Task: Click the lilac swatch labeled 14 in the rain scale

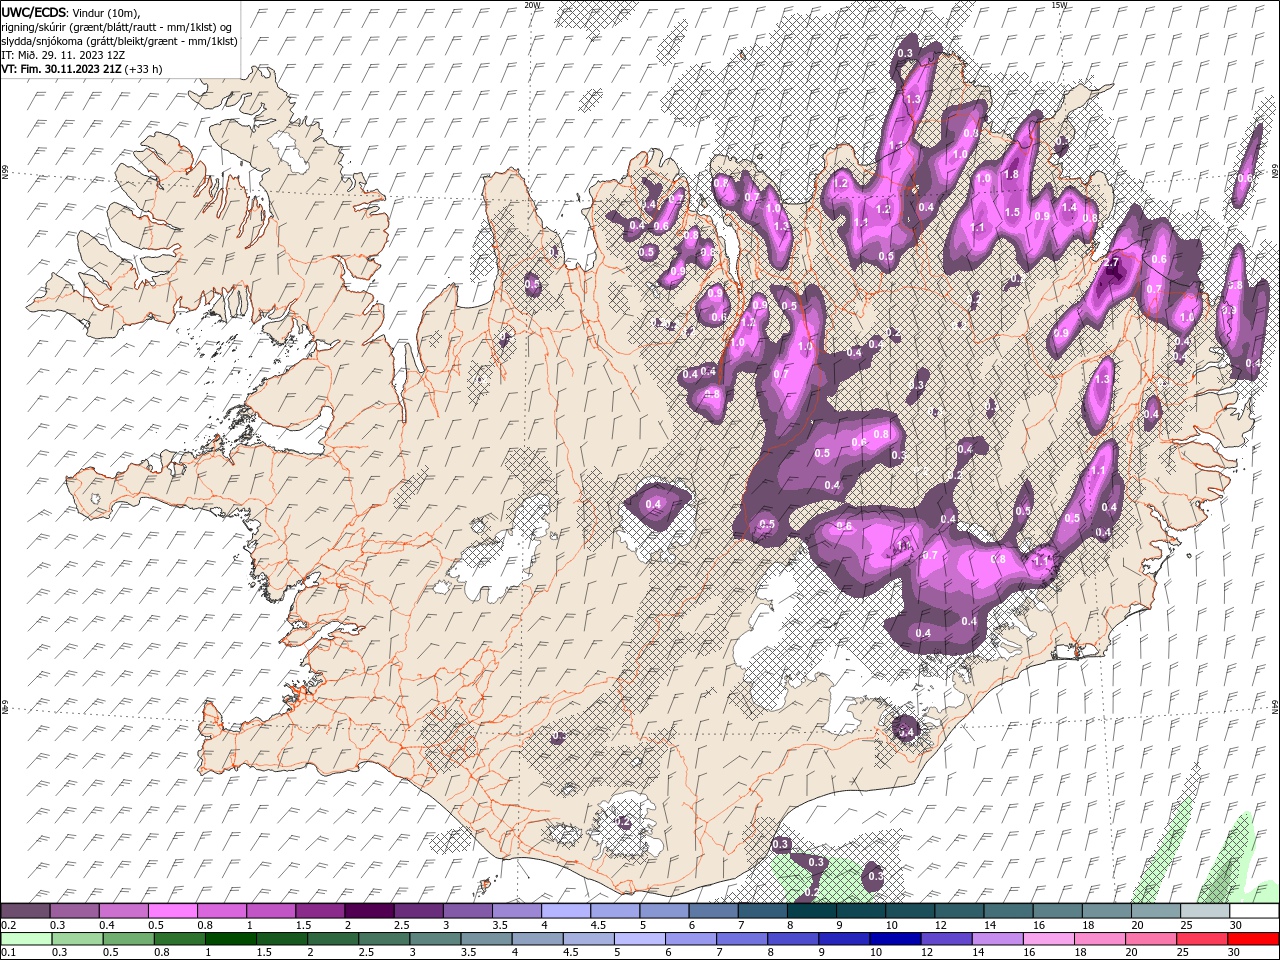Action: click(x=998, y=939)
